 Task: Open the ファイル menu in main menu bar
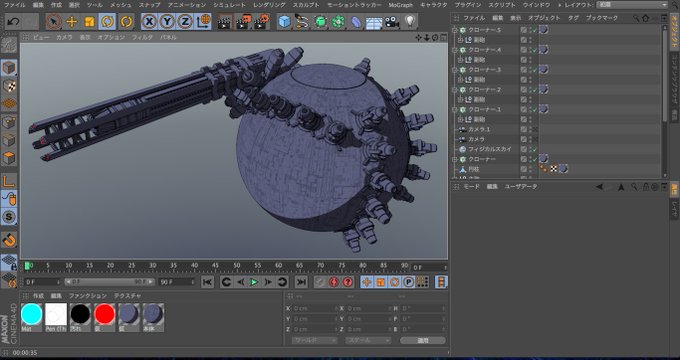click(14, 5)
